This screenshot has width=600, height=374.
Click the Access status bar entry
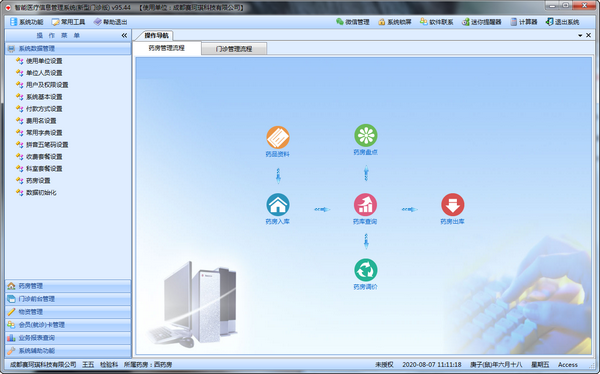click(x=568, y=365)
